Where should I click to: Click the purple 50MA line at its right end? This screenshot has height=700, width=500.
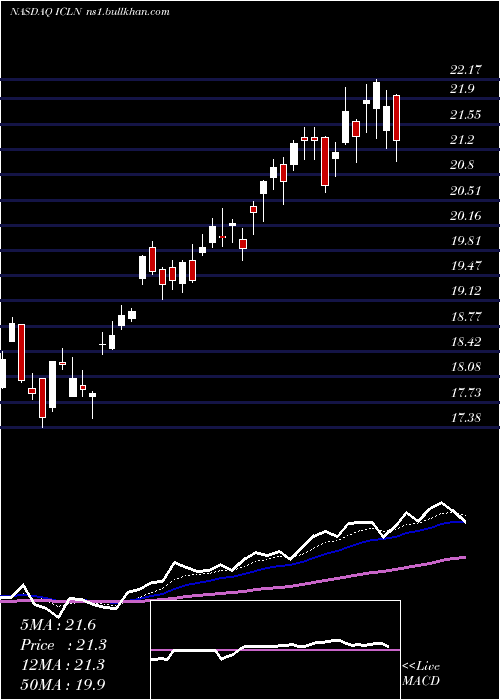click(x=463, y=558)
